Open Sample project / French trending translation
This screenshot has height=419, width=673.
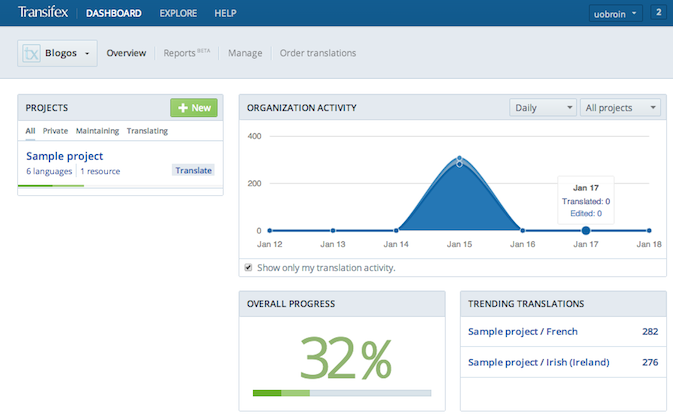522,331
